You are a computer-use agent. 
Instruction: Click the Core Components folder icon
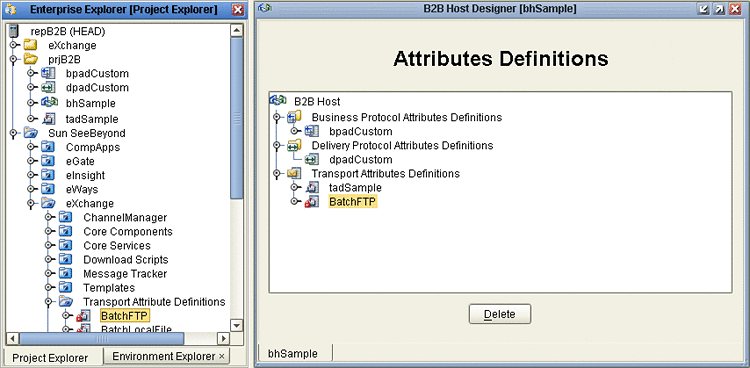[x=66, y=232]
